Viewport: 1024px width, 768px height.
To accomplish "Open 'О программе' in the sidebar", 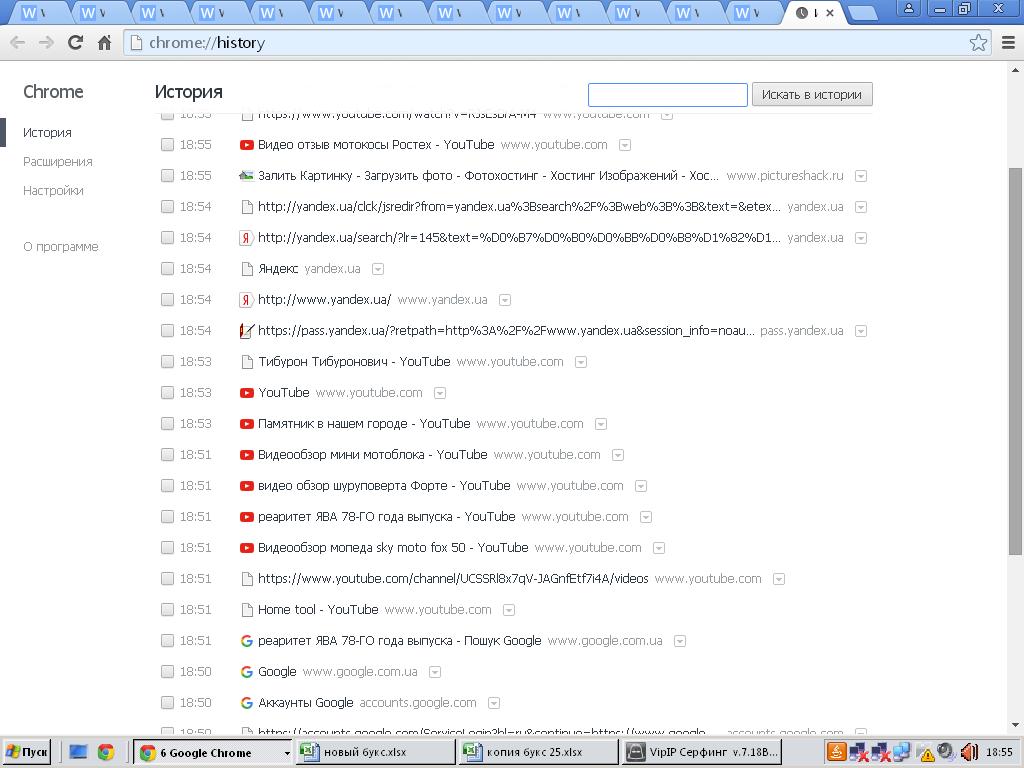I will 61,247.
